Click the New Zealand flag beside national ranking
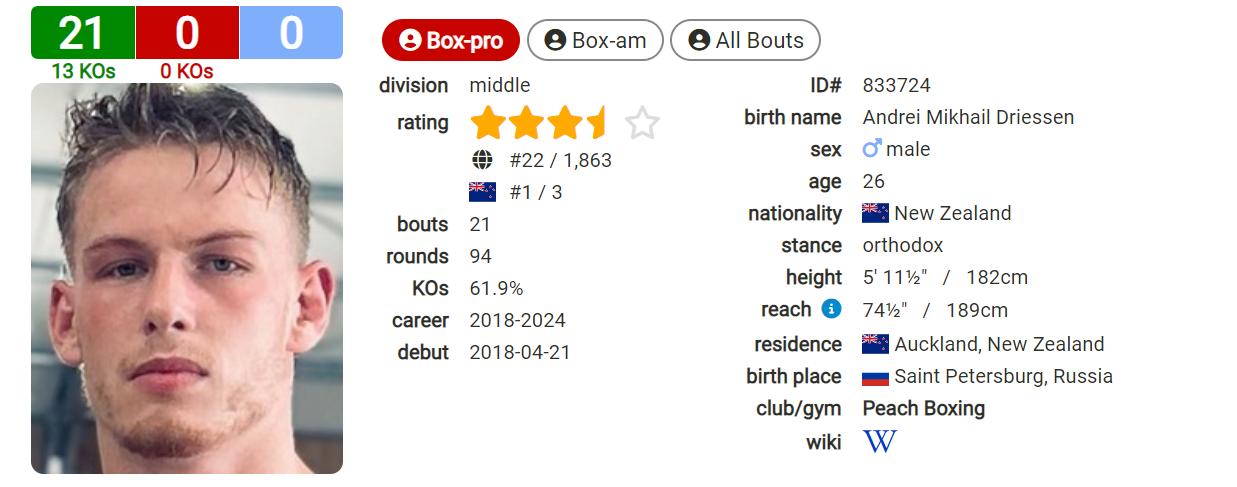This screenshot has height=487, width=1237. pyautogui.click(x=482, y=192)
